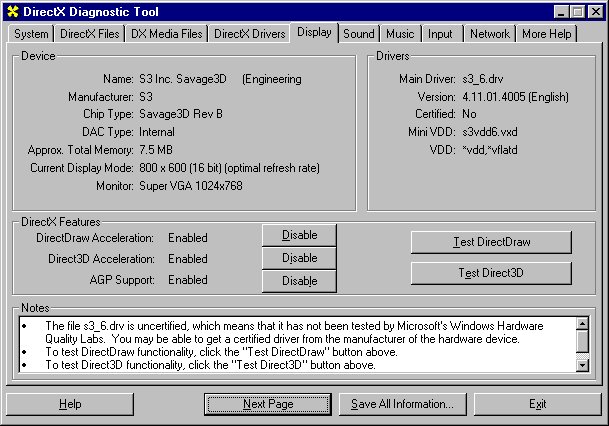Viewport: 609px width, 426px height.
Task: Click the Notes scrollbar up arrow
Action: point(582,323)
